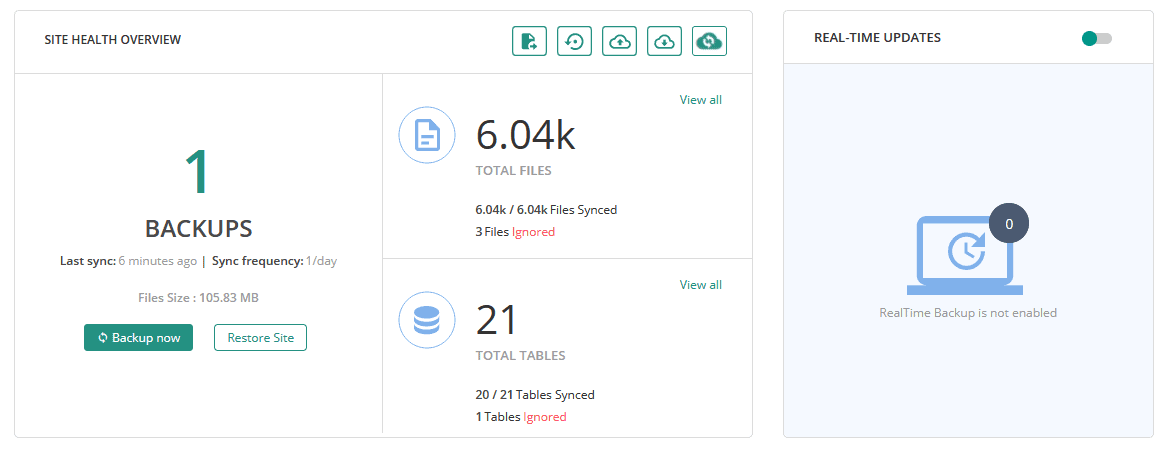Open View all for Total Files
This screenshot has height=455, width=1171.
coord(701,99)
